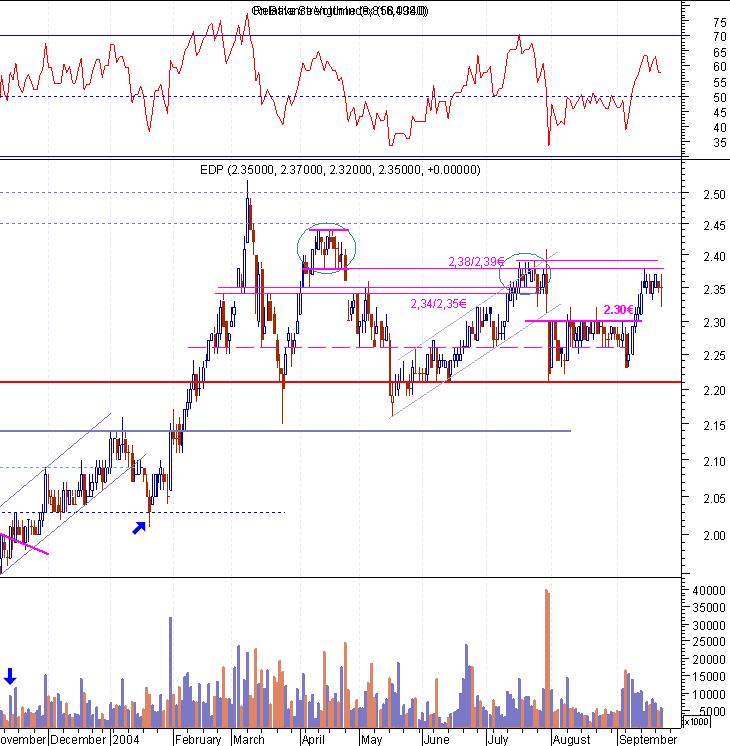The height and width of the screenshot is (746, 730).
Task: Click the 2.35 price axis value
Action: point(714,290)
